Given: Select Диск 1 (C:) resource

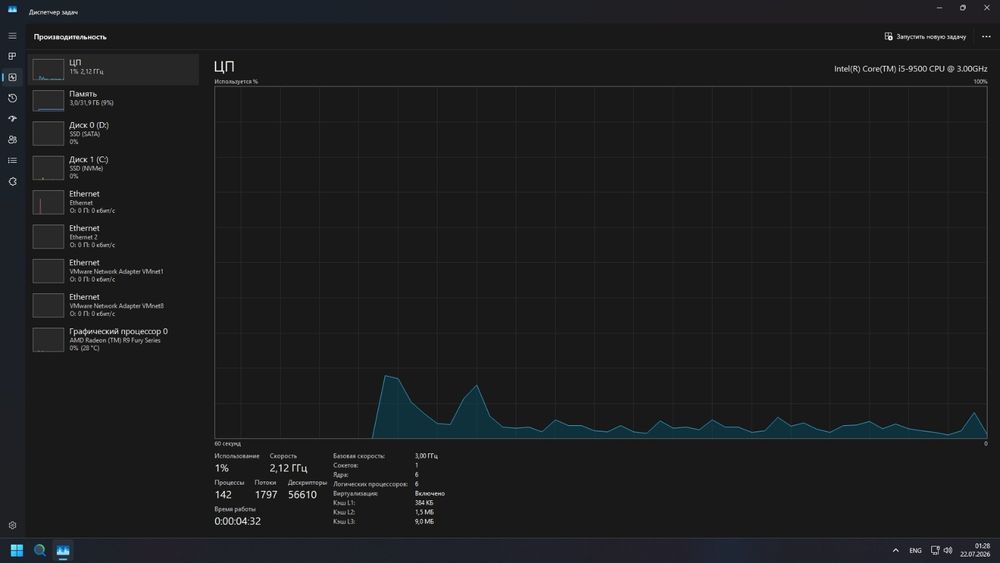Looking at the screenshot, I should tap(113, 168).
